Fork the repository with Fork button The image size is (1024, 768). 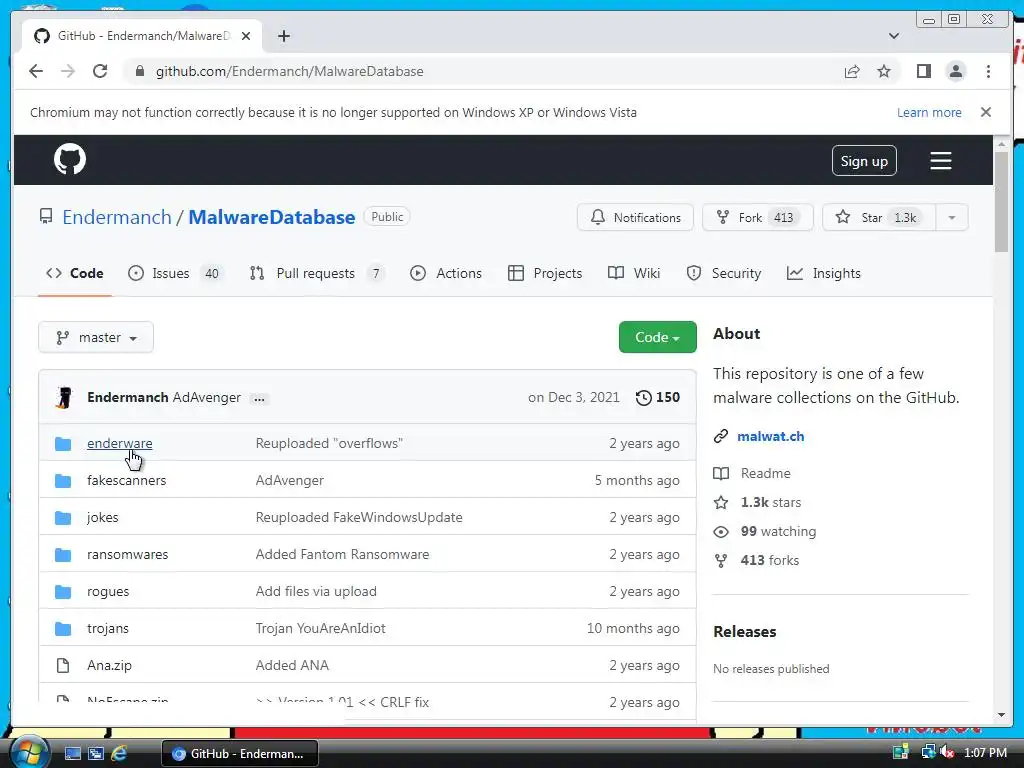coord(758,217)
